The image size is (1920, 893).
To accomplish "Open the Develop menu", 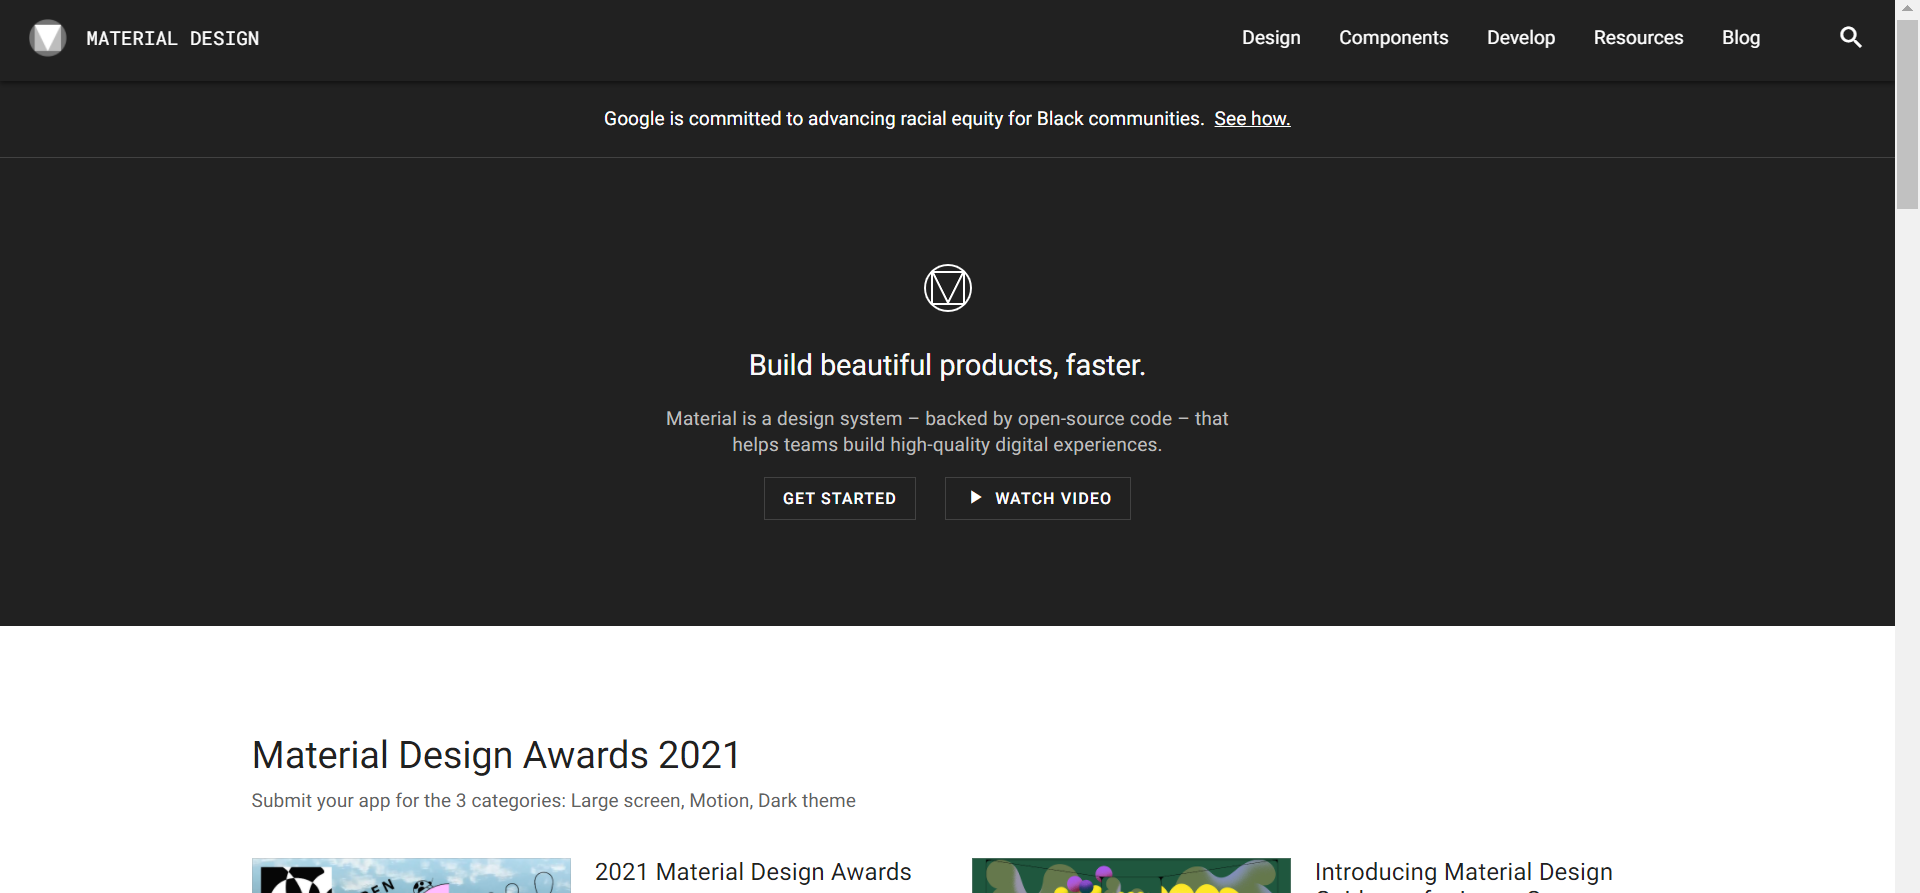I will 1520,38.
